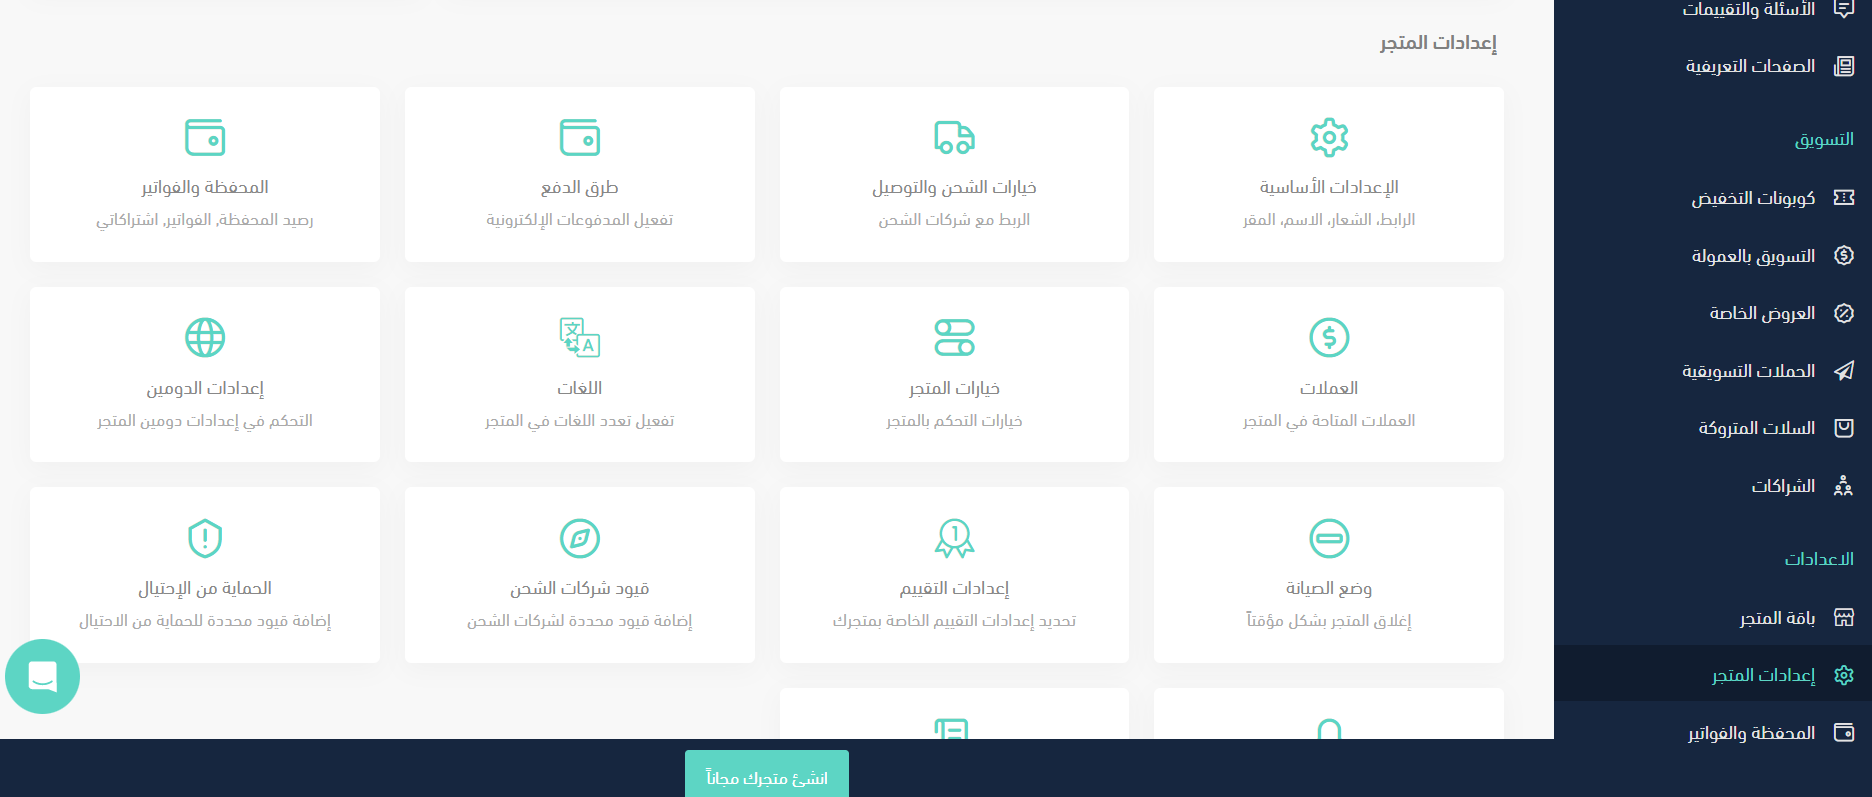1872x797 pixels.
Task: Click the text رصيد المحفظة، الفواتير، اشتراكاتي
Action: coord(205,220)
